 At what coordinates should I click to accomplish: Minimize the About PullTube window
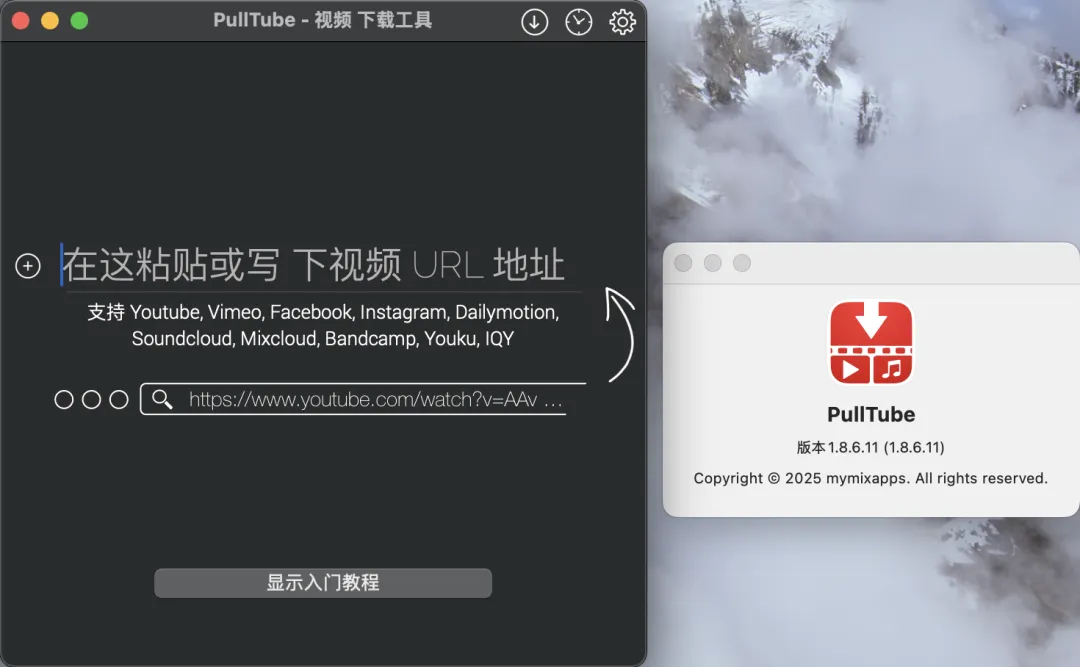point(712,263)
